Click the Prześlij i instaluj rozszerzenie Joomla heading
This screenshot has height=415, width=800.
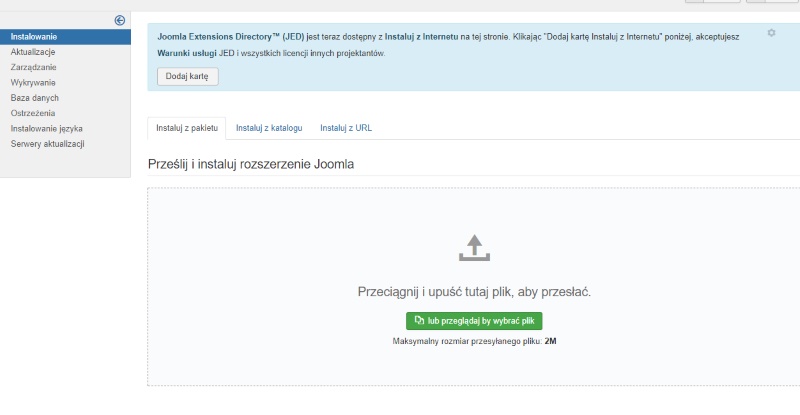[x=251, y=164]
